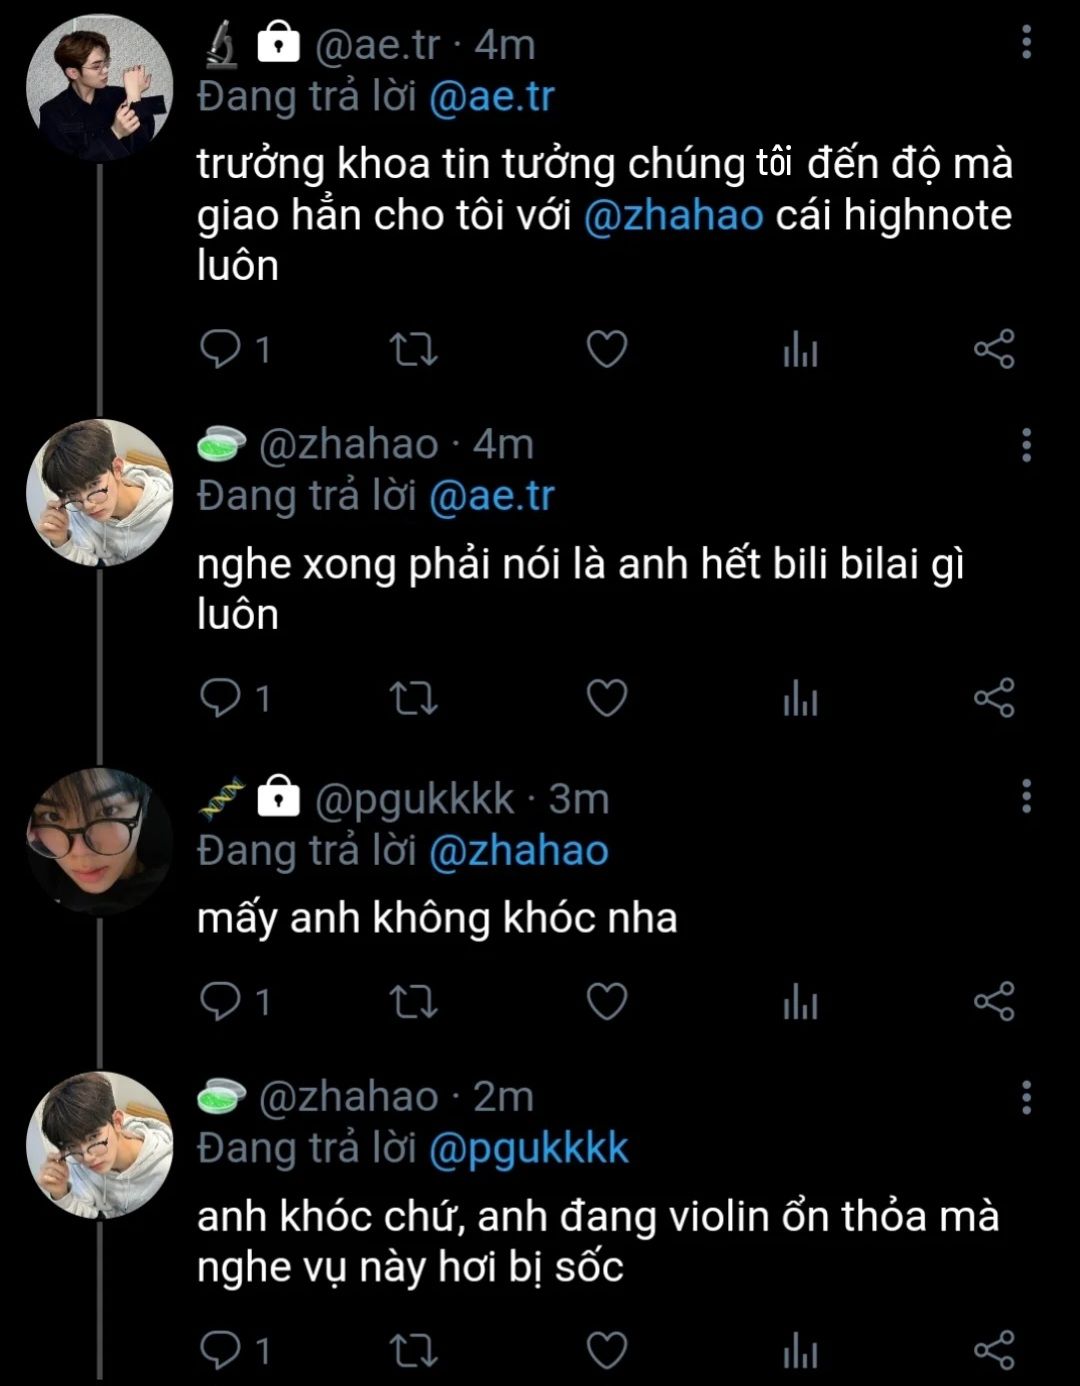The width and height of the screenshot is (1080, 1386).
Task: Retweet the @pgukkkk tweet
Action: pyautogui.click(x=413, y=1001)
